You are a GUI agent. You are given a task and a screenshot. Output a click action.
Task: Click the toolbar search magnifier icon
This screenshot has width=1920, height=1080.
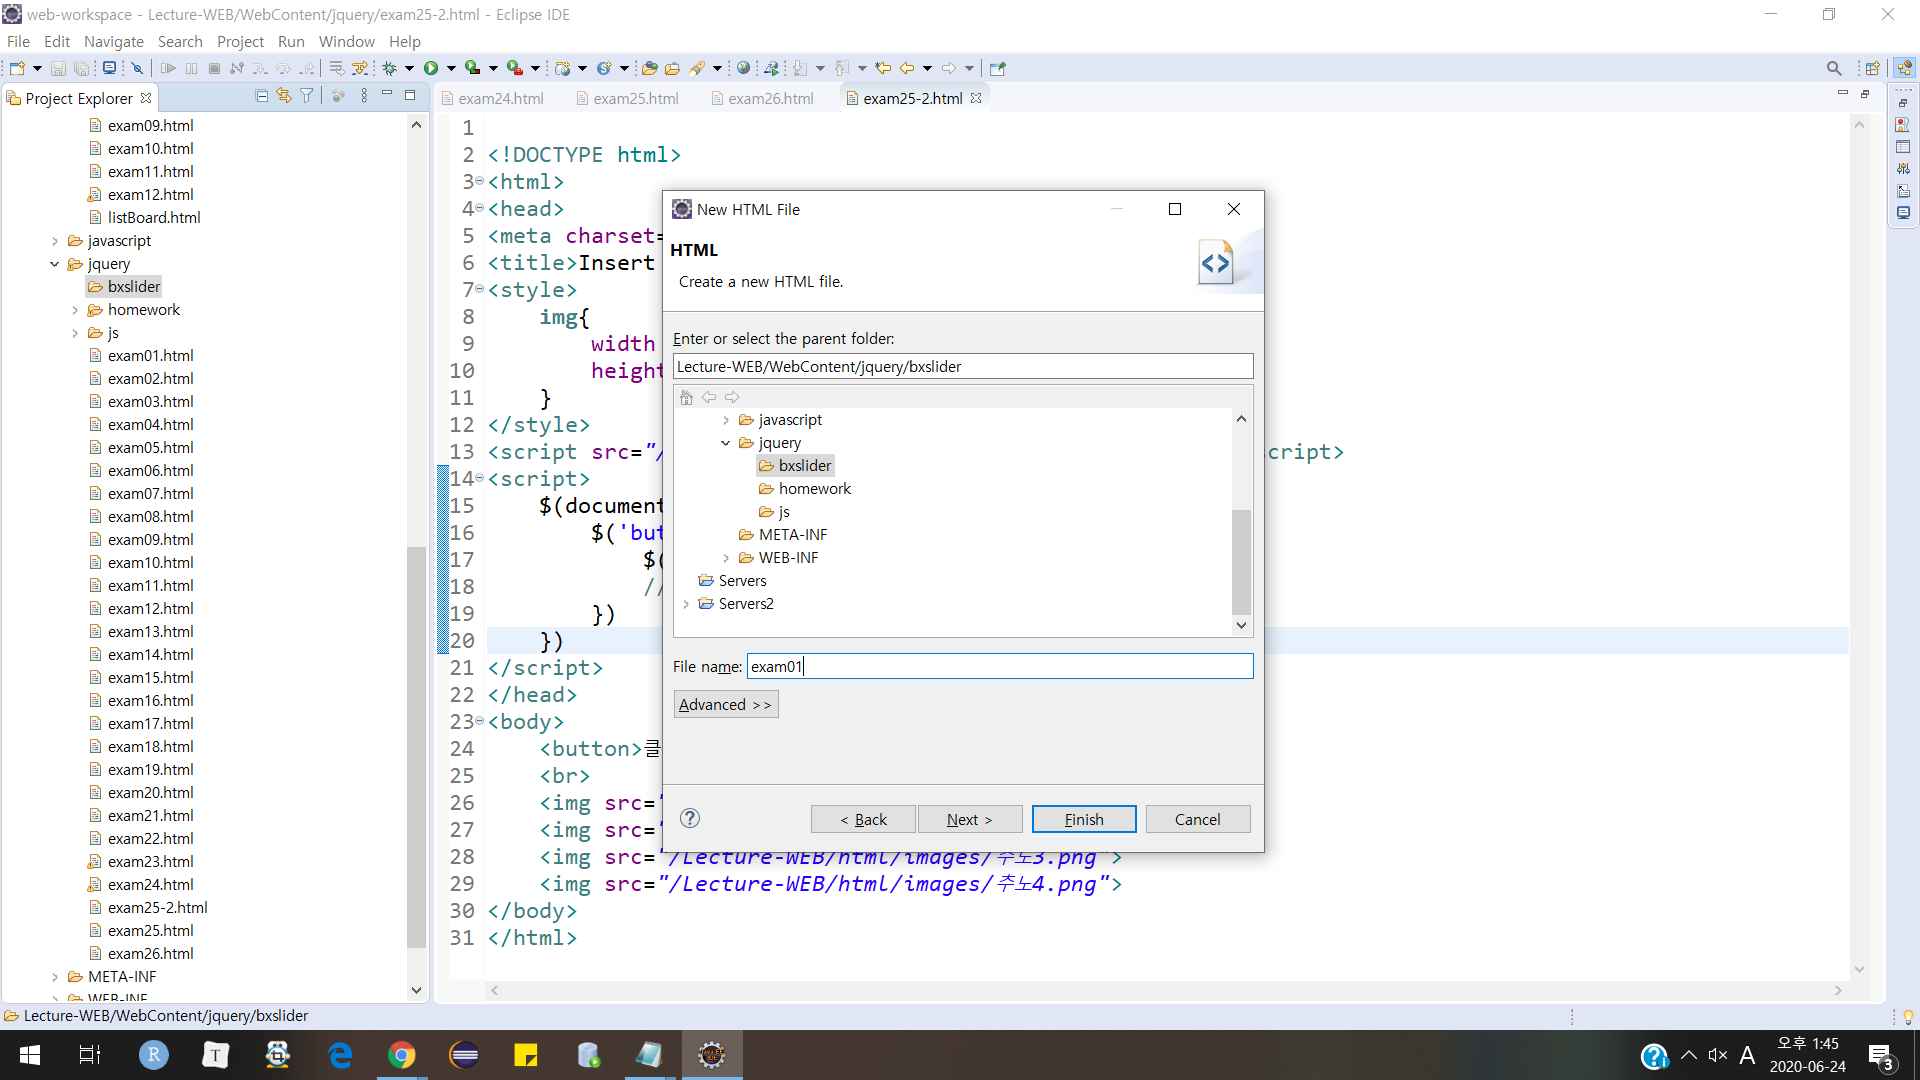click(1833, 68)
